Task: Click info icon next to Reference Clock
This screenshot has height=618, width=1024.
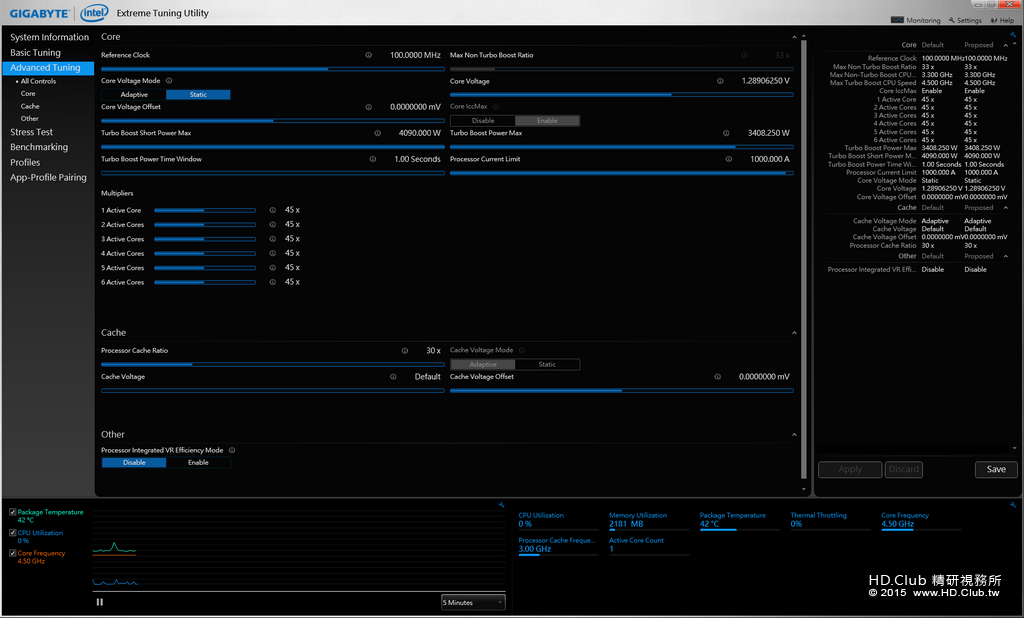Action: (369, 55)
